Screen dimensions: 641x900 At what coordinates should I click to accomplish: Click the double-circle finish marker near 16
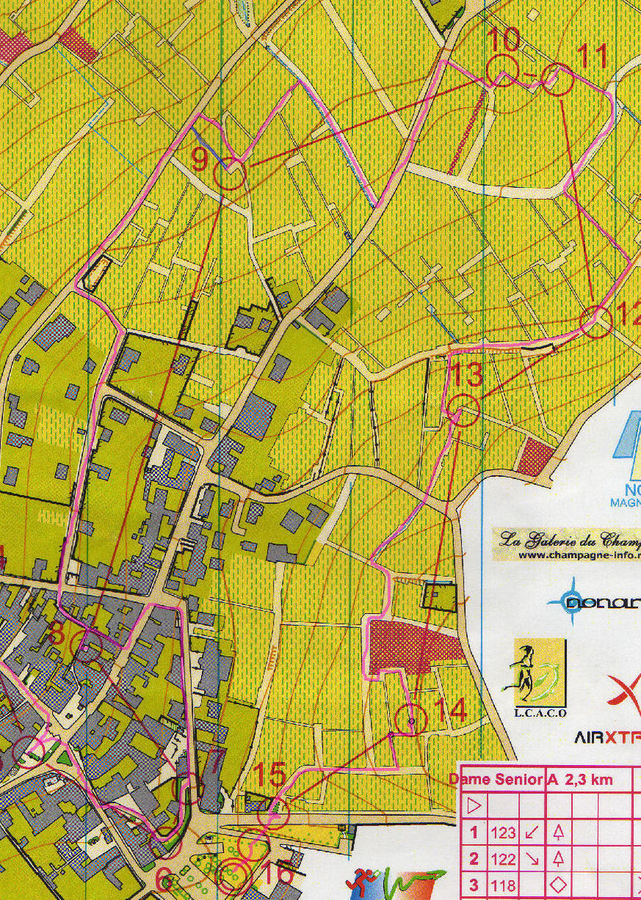[x=234, y=876]
